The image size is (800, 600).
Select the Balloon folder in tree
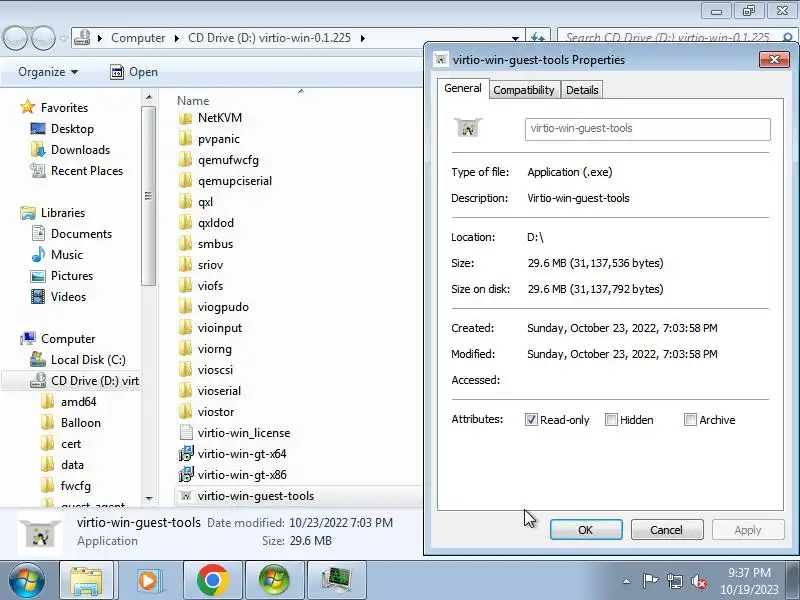(x=81, y=423)
